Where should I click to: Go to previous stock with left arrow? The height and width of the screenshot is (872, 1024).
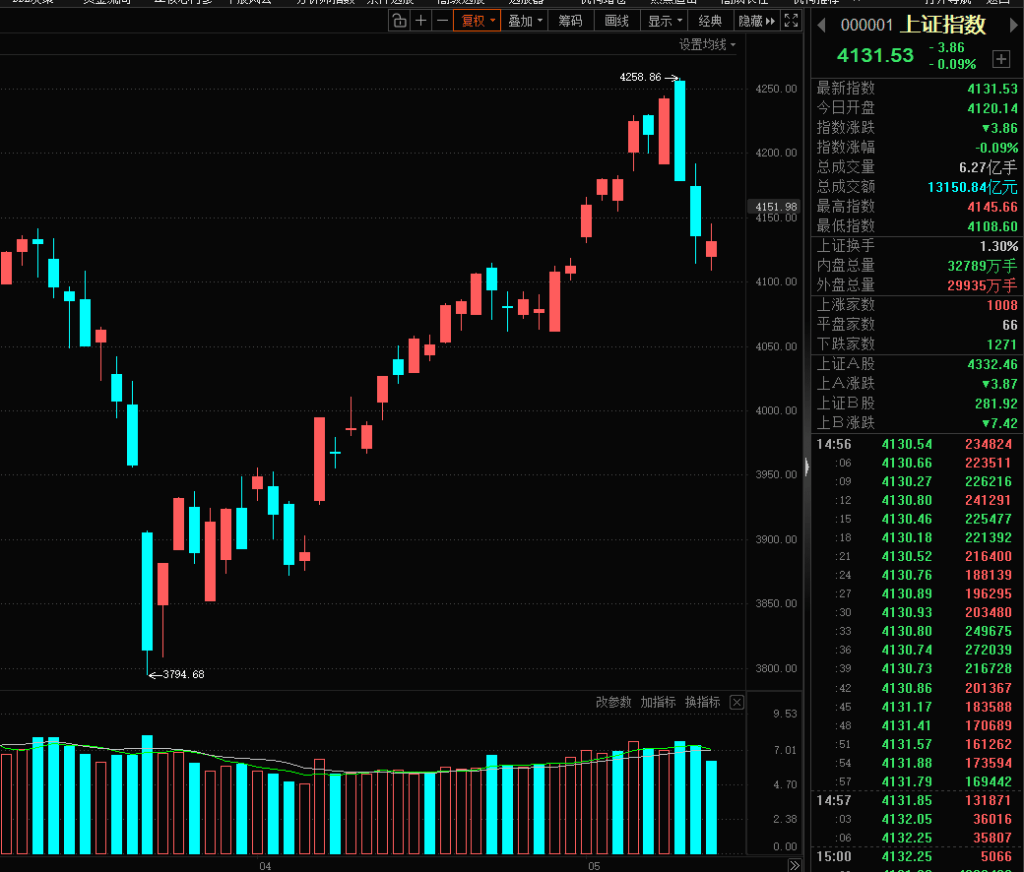coord(822,25)
